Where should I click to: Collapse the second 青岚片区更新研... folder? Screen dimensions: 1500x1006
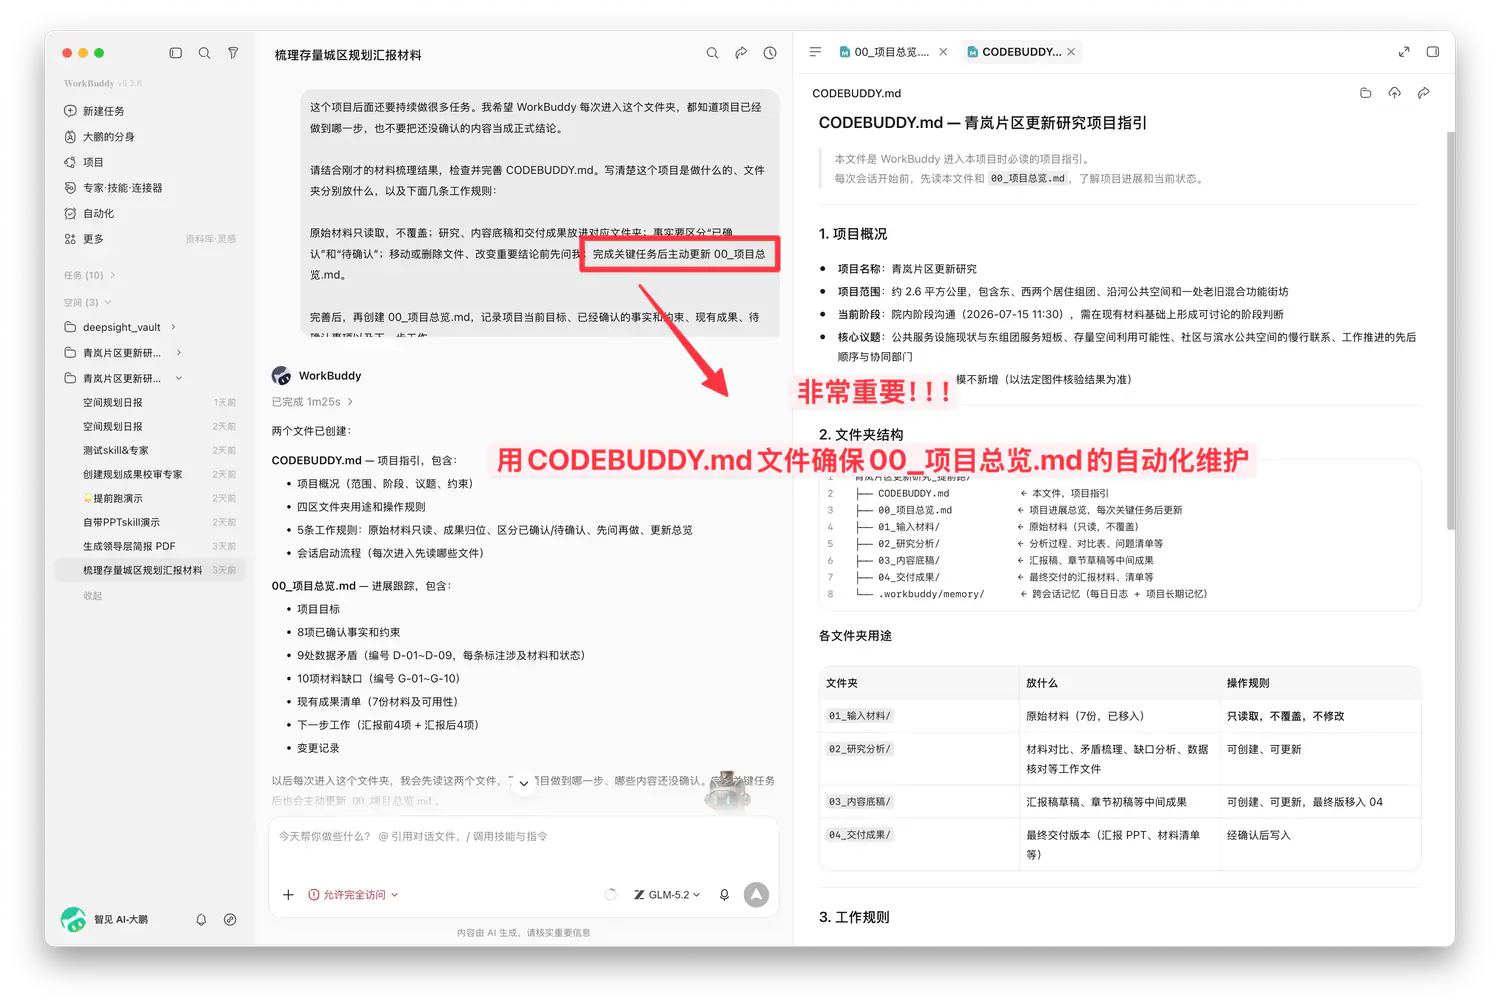(179, 378)
